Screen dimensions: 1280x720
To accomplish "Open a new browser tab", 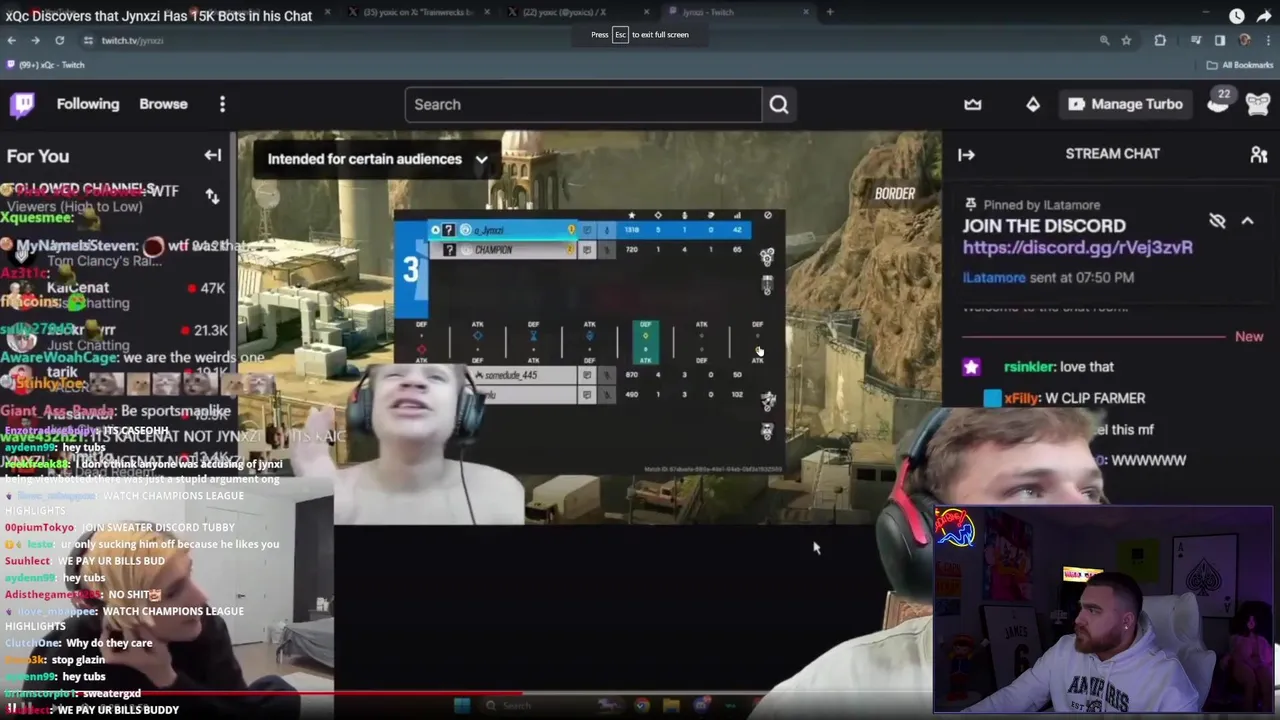I will pos(830,12).
